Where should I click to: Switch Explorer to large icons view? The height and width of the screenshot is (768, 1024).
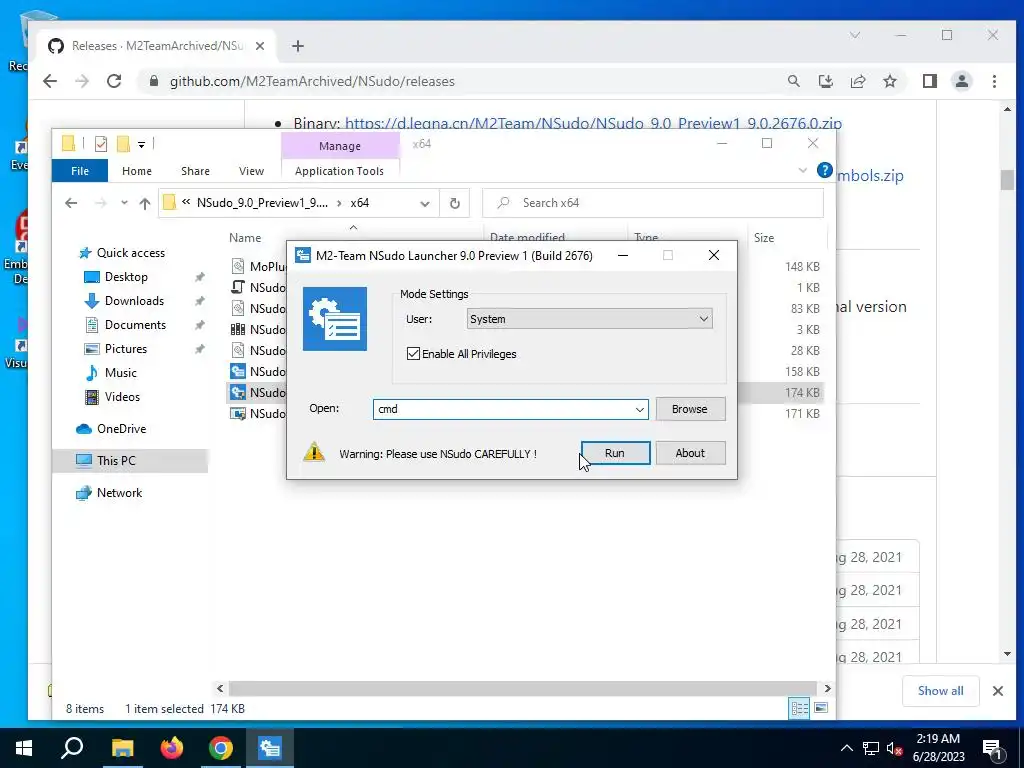coord(821,708)
